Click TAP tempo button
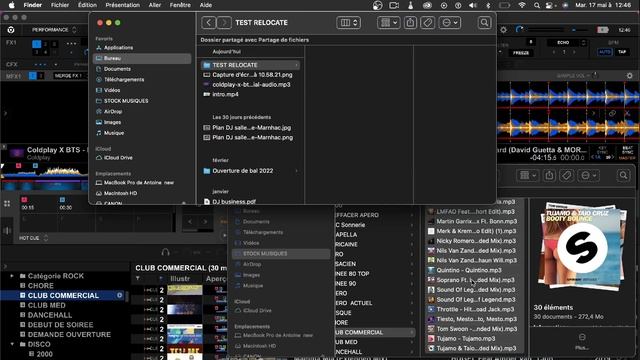Screen dimensions: 640x360 coord(622,52)
